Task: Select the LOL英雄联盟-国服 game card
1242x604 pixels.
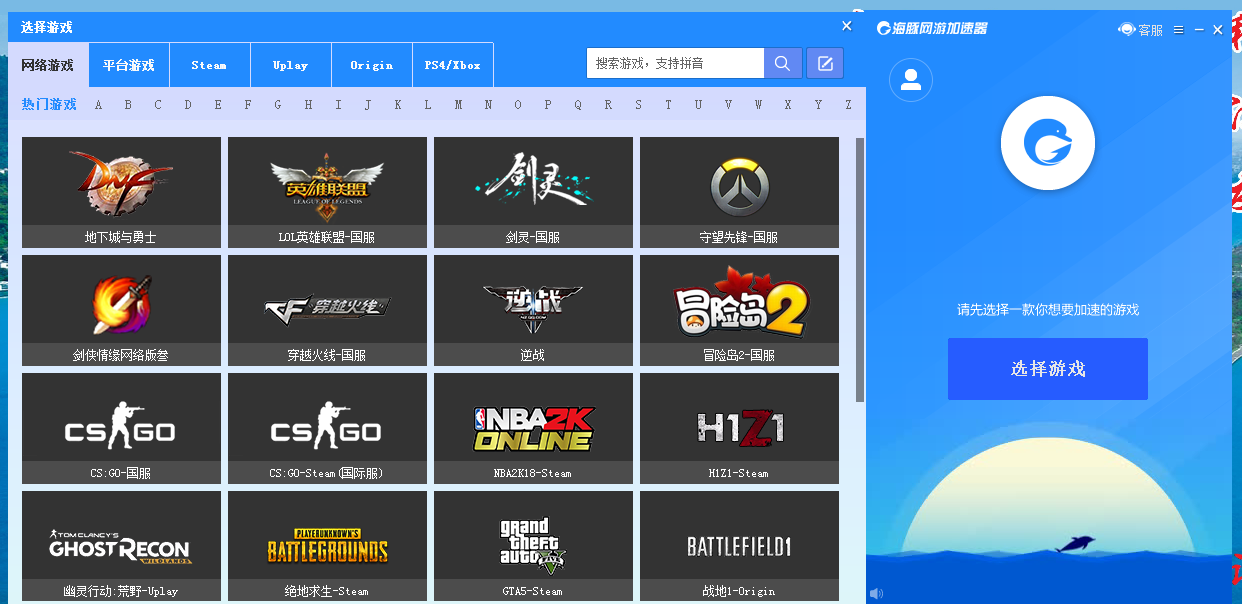Action: click(x=327, y=192)
